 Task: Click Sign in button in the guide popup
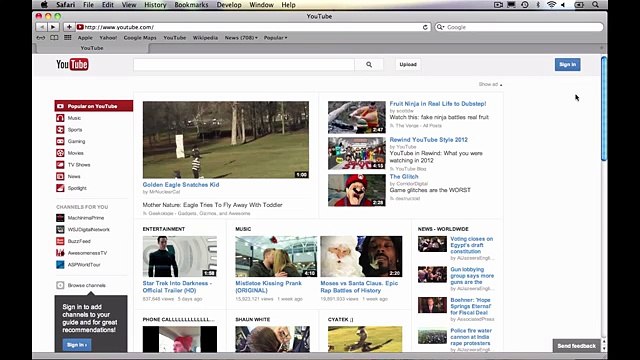77,345
